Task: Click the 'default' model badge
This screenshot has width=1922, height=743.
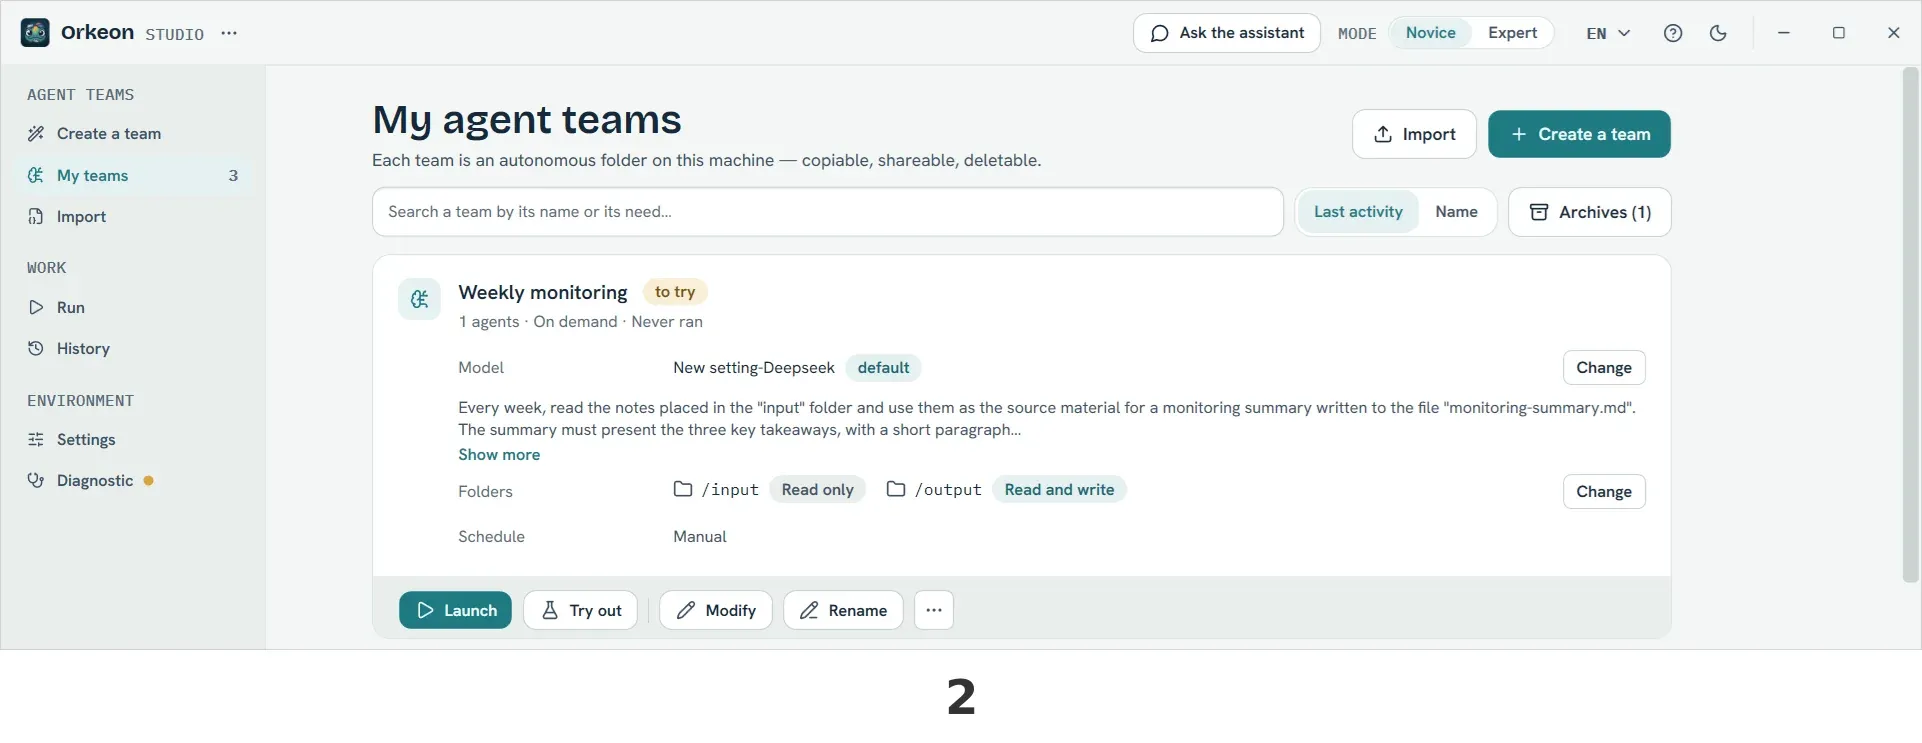Action: pyautogui.click(x=884, y=368)
